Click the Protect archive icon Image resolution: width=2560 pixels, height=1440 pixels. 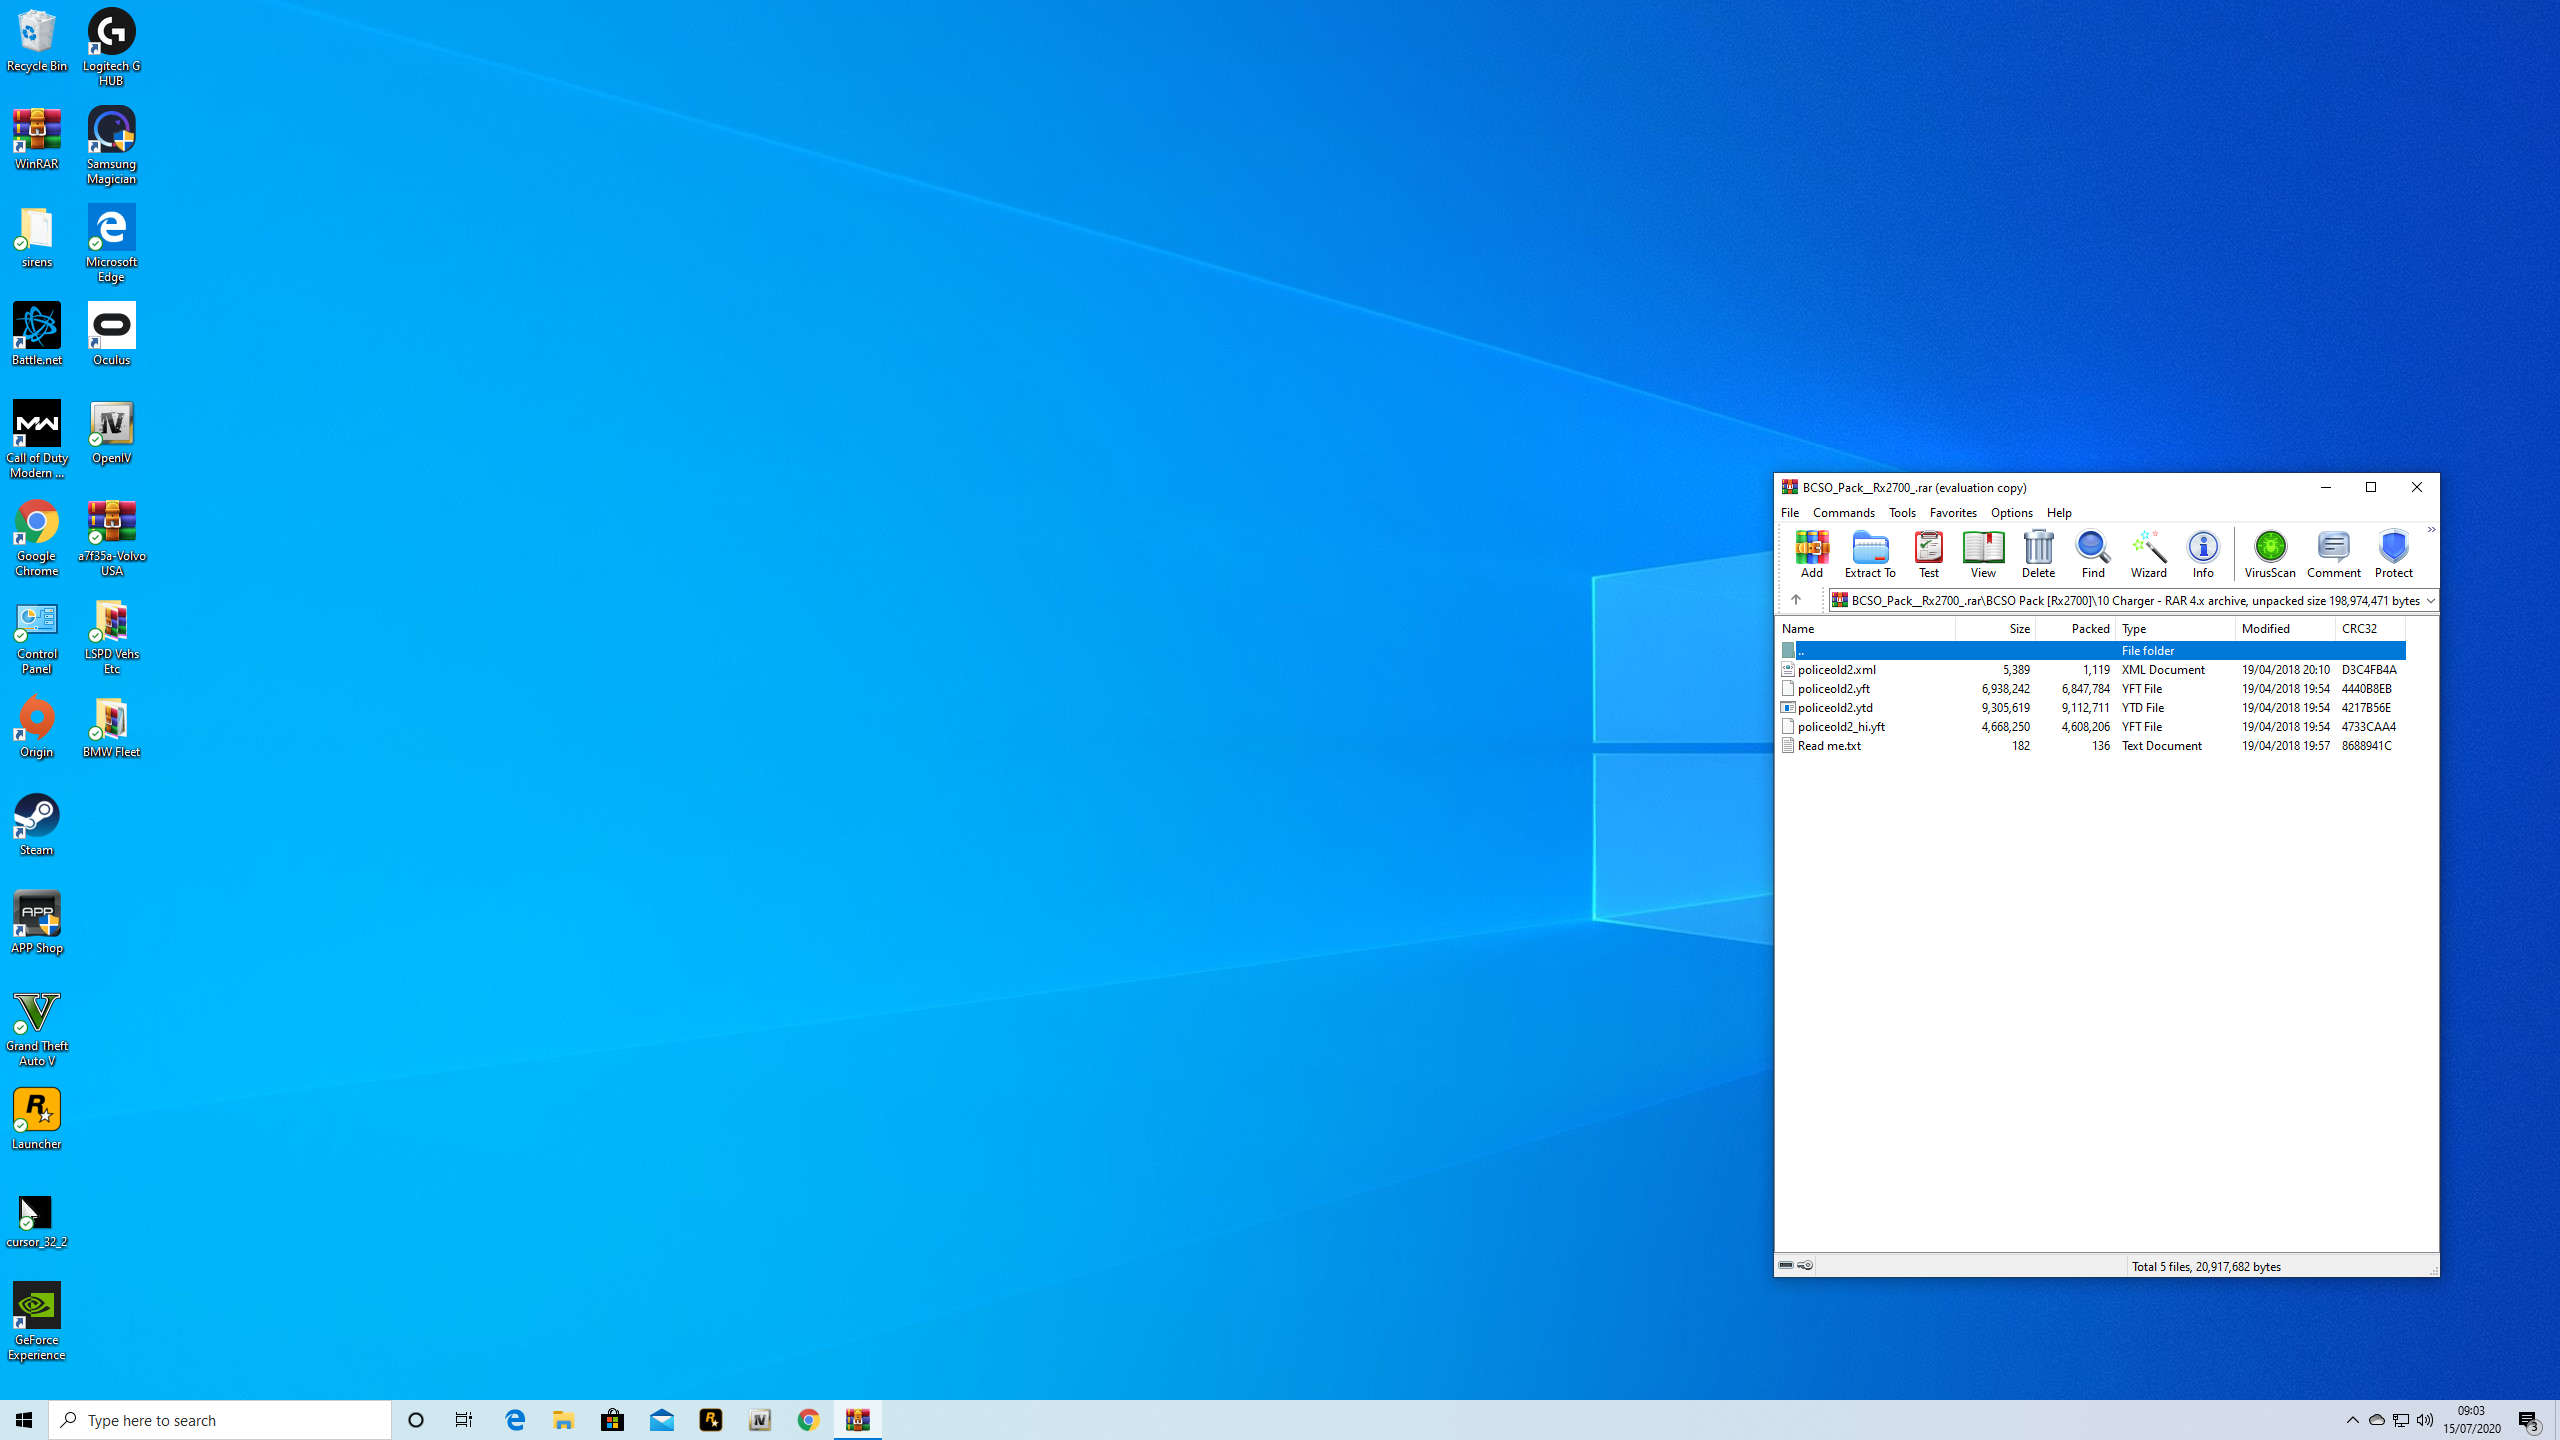(x=2393, y=554)
